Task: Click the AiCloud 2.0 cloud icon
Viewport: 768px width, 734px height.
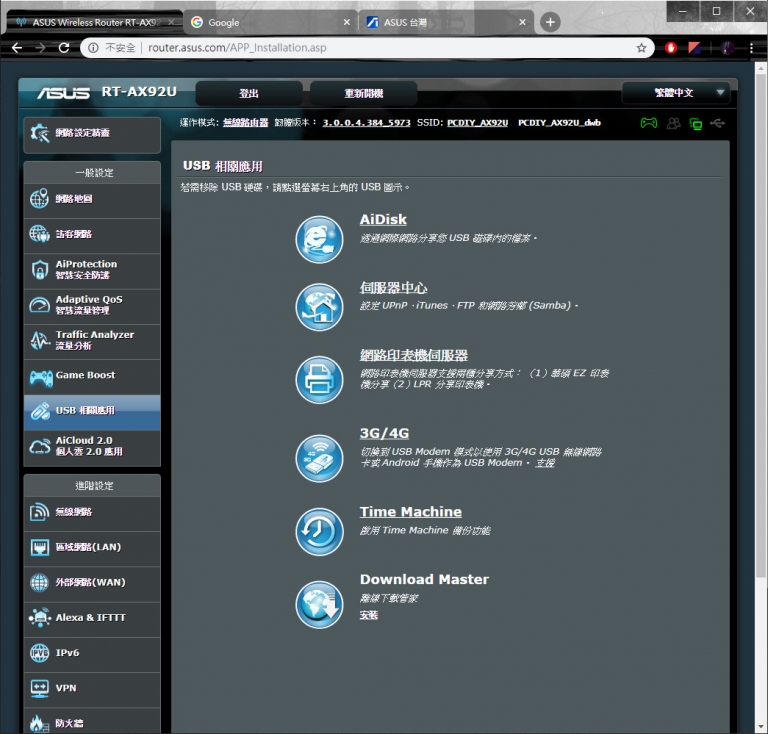Action: click(40, 446)
